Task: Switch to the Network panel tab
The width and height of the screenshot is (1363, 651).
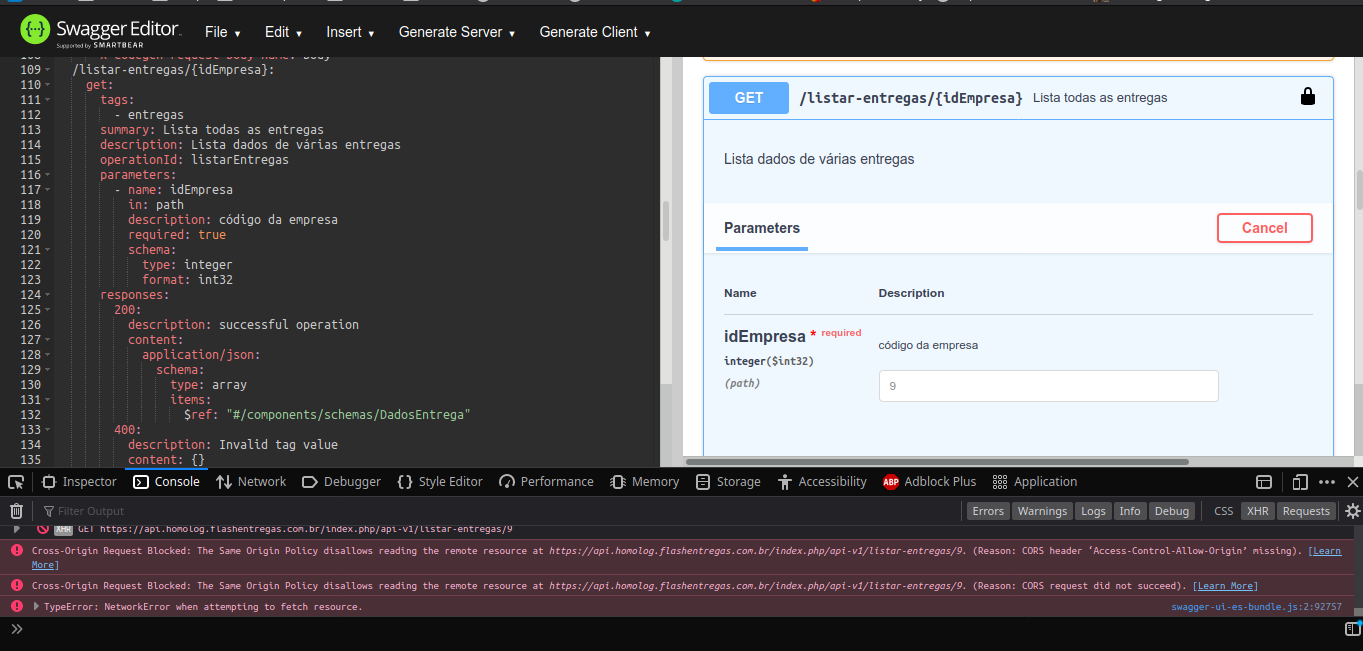Action: [x=251, y=481]
